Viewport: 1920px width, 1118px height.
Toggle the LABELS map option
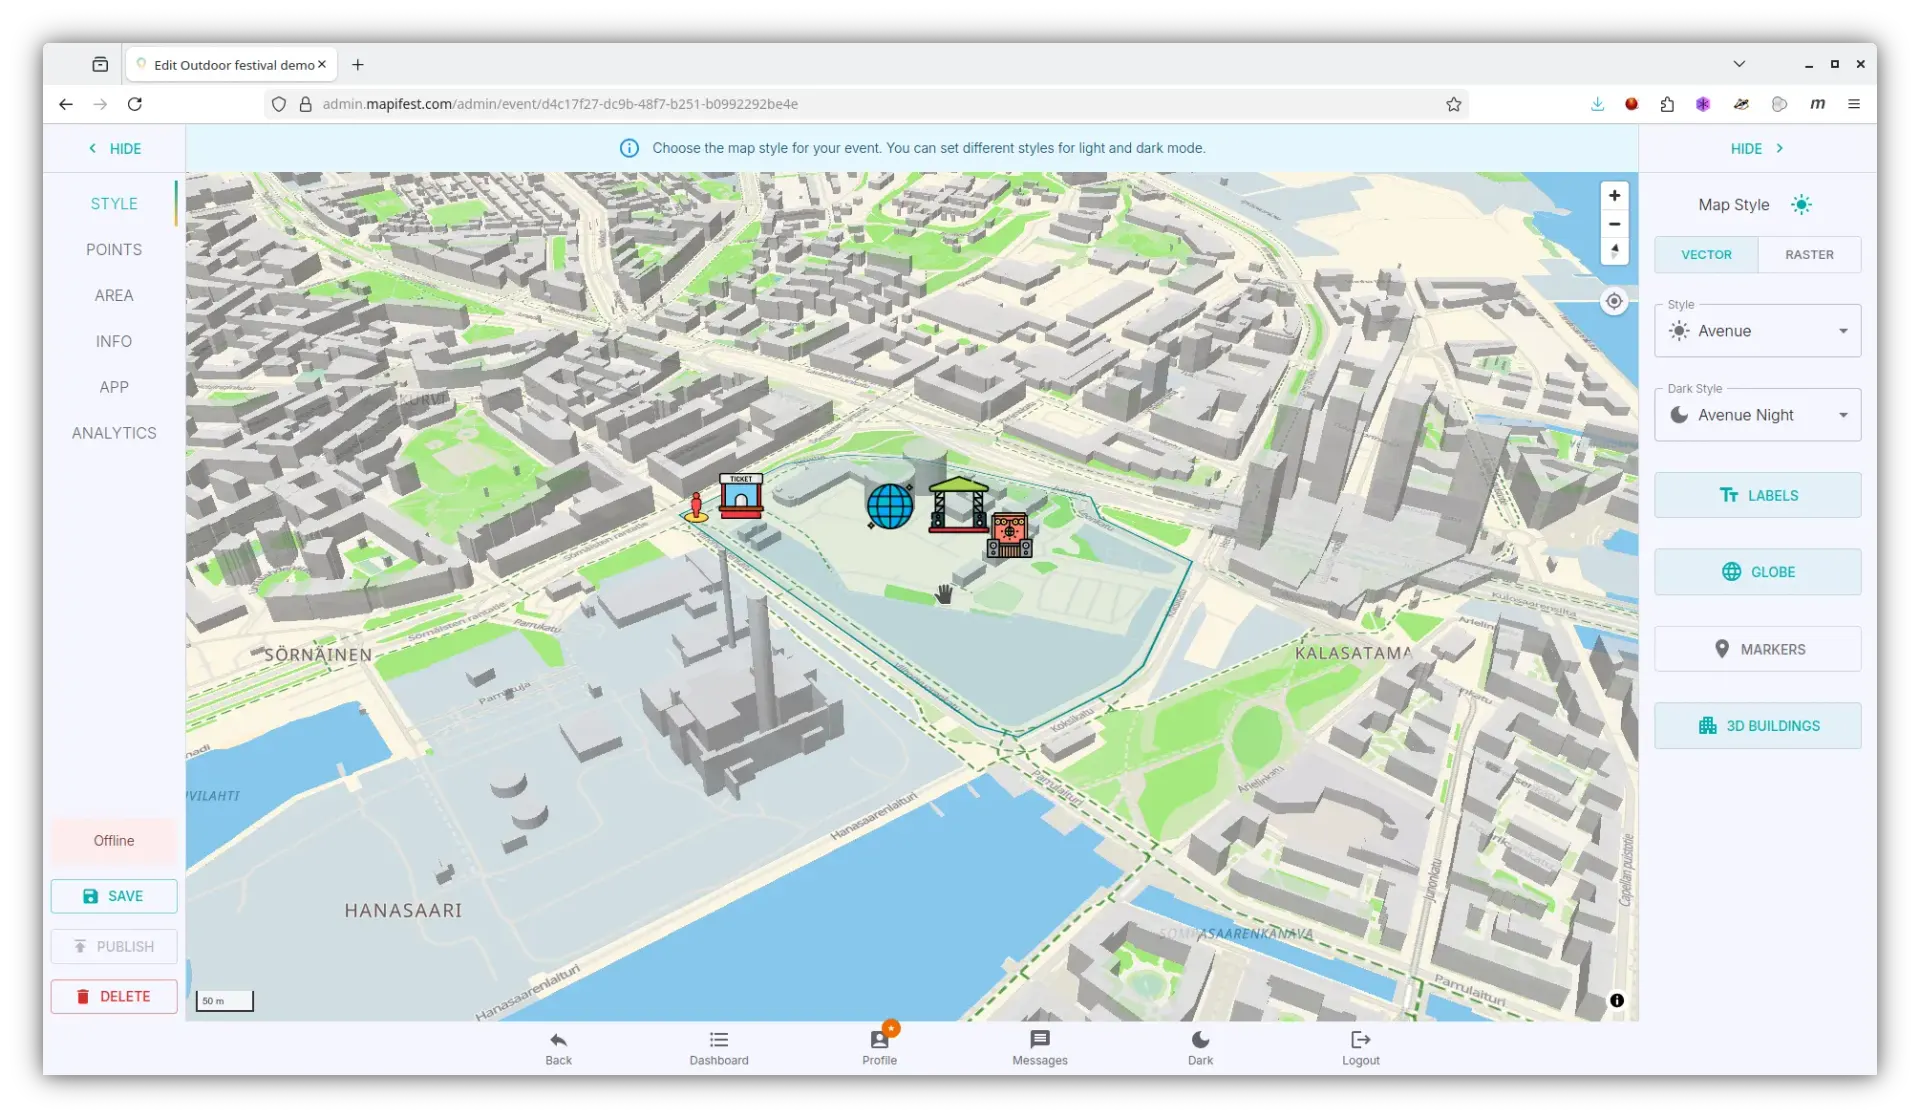click(1757, 495)
